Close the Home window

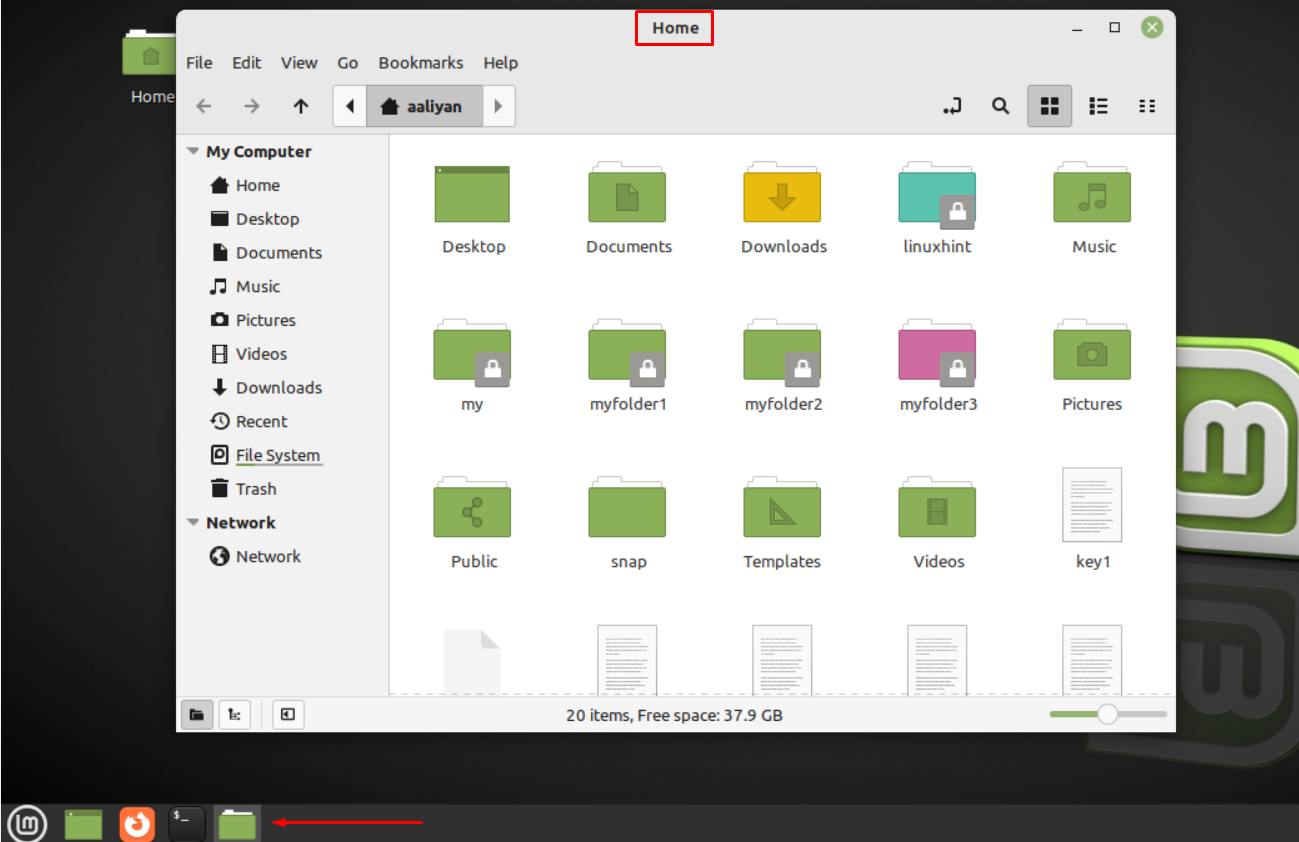point(1152,28)
